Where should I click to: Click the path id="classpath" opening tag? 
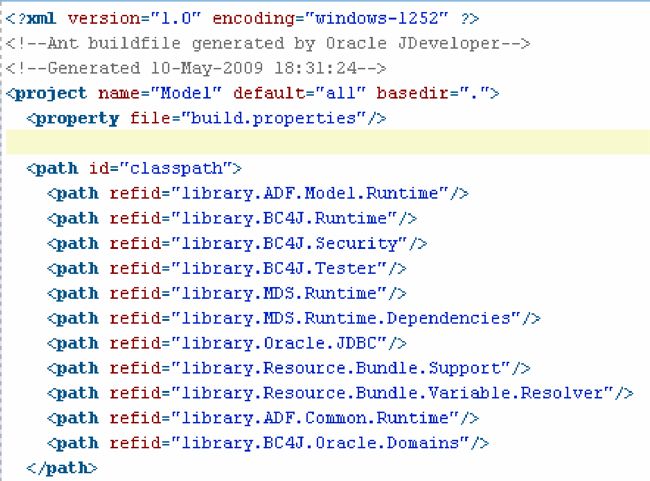(x=134, y=169)
